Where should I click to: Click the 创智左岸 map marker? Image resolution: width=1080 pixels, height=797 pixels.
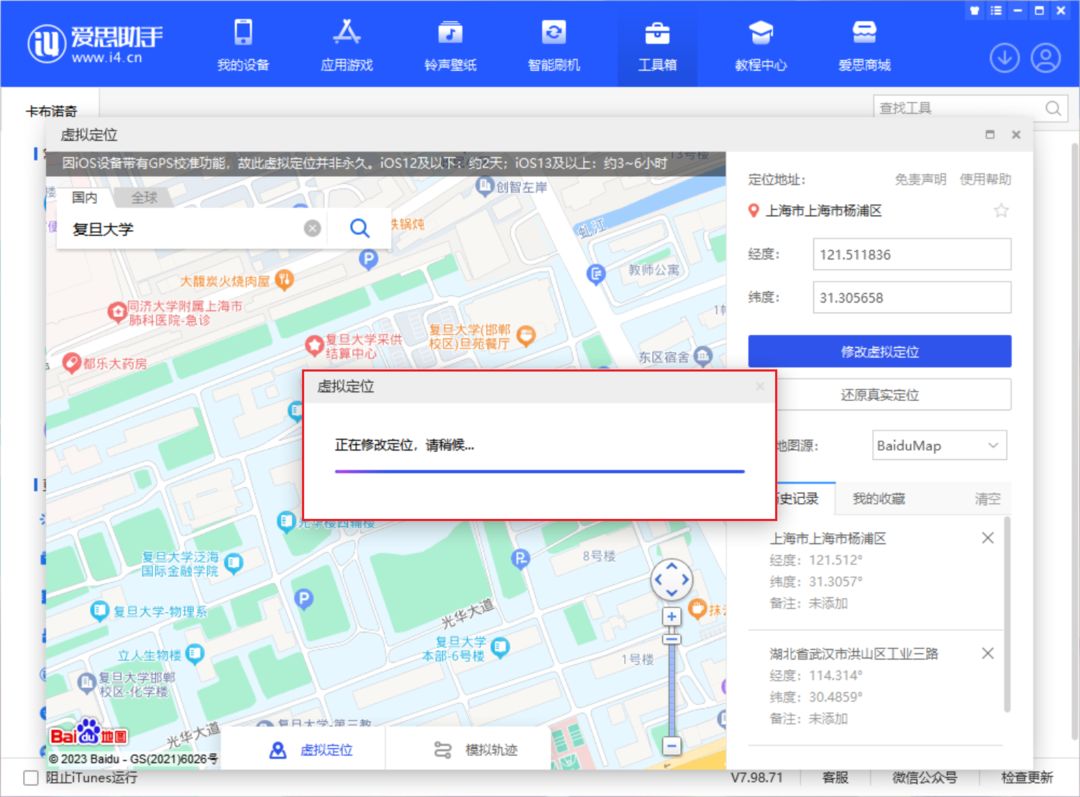485,185
